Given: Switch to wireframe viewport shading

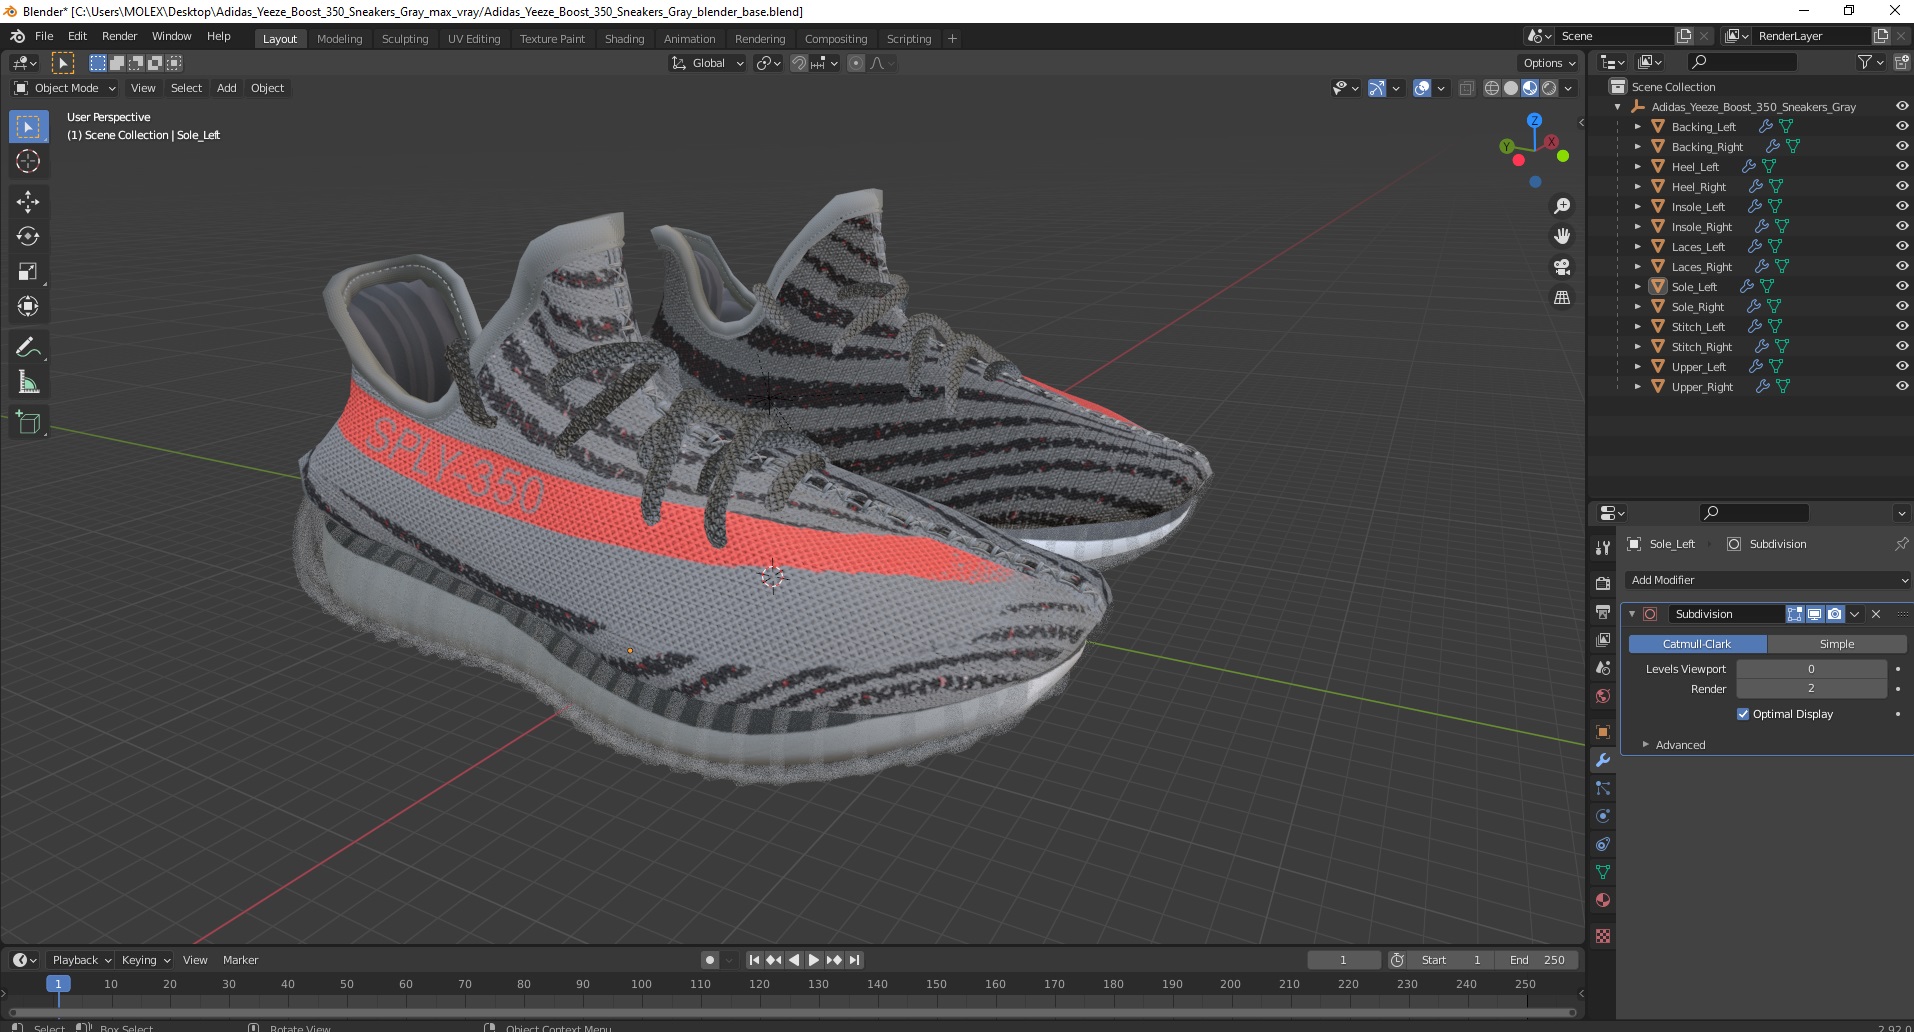Looking at the screenshot, I should (1492, 88).
